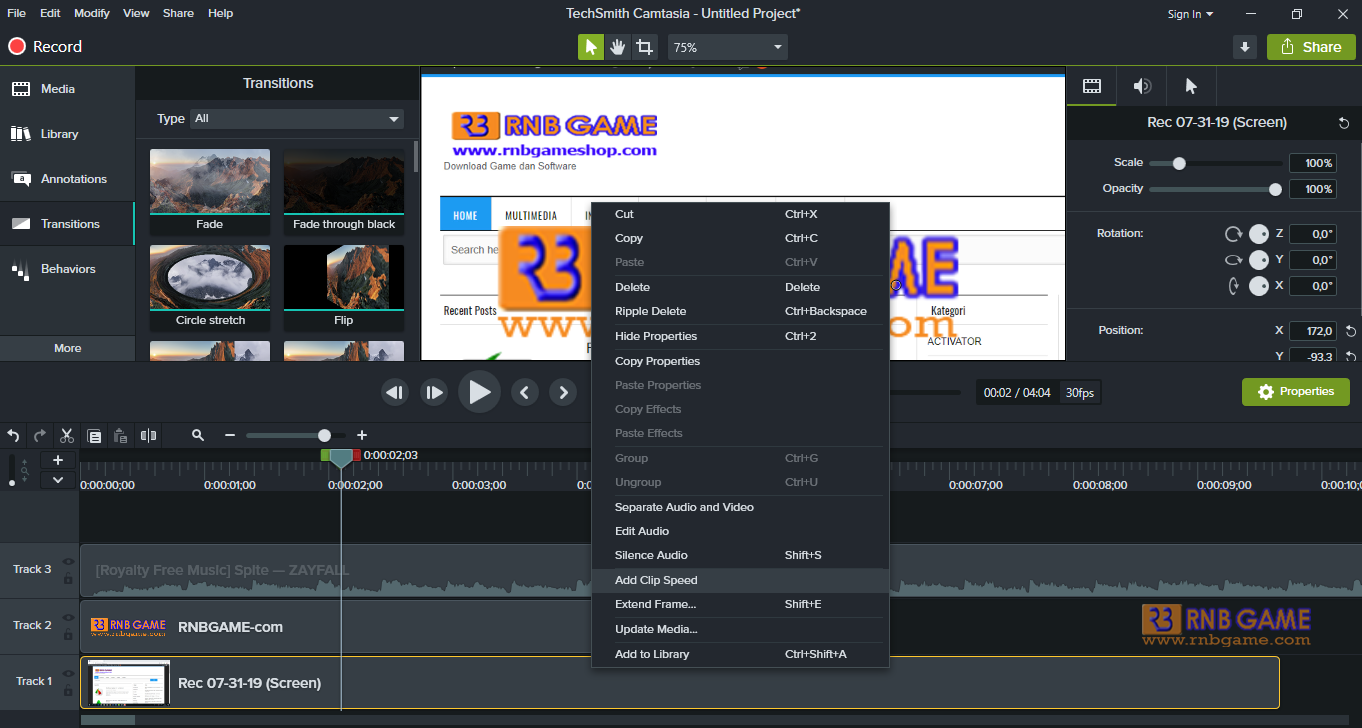Open the Sign In dropdown
Image resolution: width=1362 pixels, height=728 pixels.
[x=1190, y=14]
